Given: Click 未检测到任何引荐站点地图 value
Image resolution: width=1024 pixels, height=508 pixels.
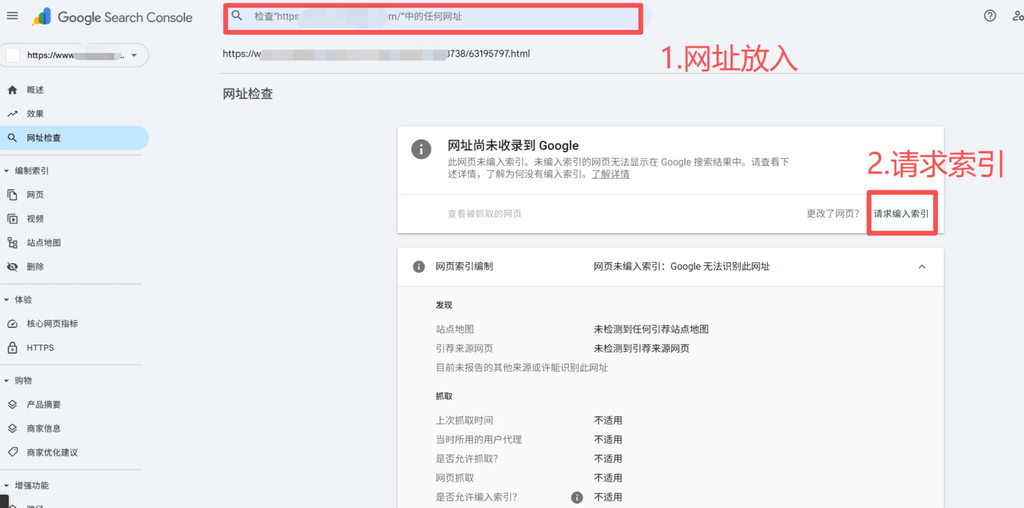Looking at the screenshot, I should coord(651,329).
